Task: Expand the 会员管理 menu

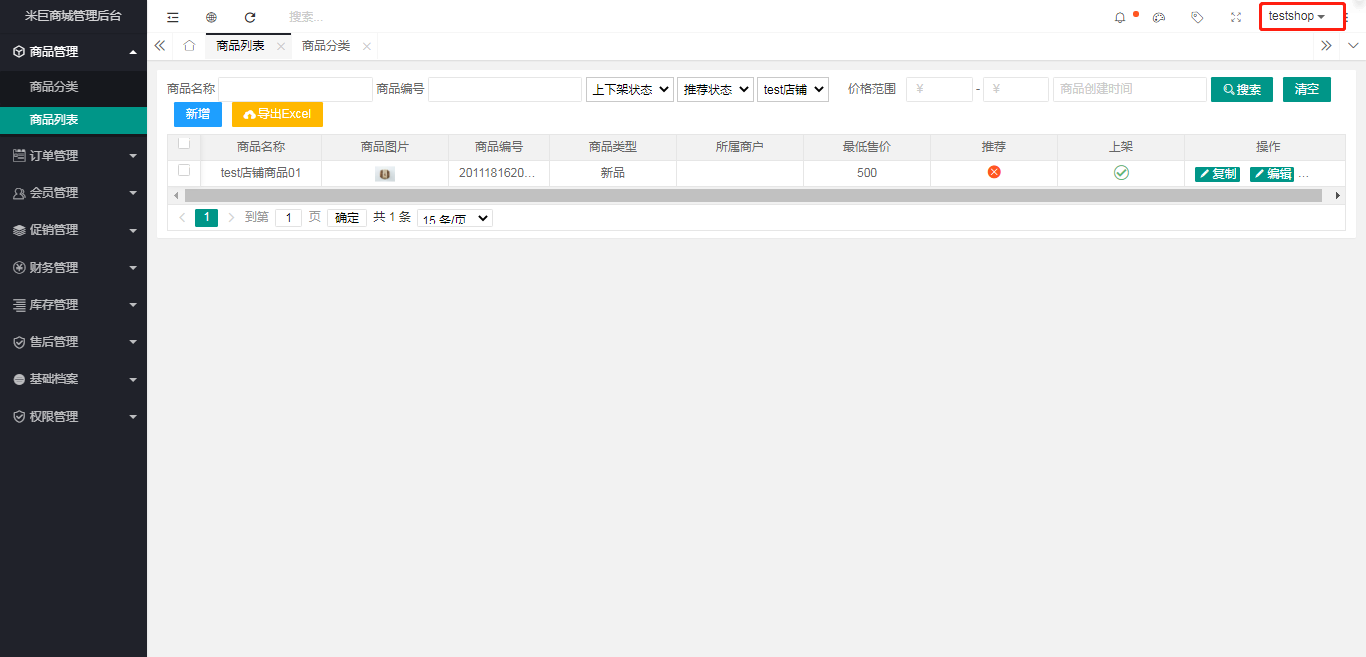Action: [x=73, y=193]
